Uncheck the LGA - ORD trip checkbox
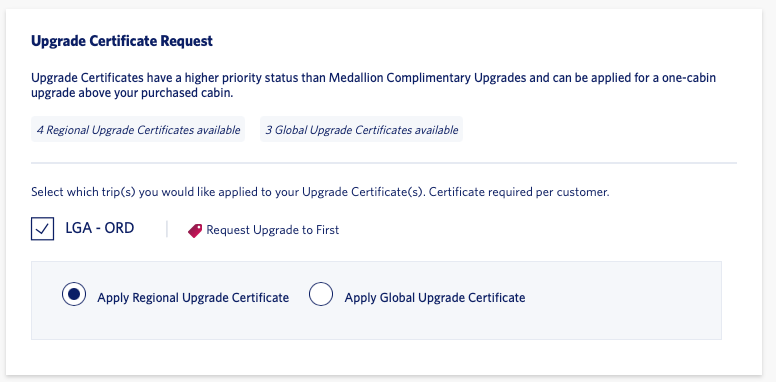 (43, 229)
